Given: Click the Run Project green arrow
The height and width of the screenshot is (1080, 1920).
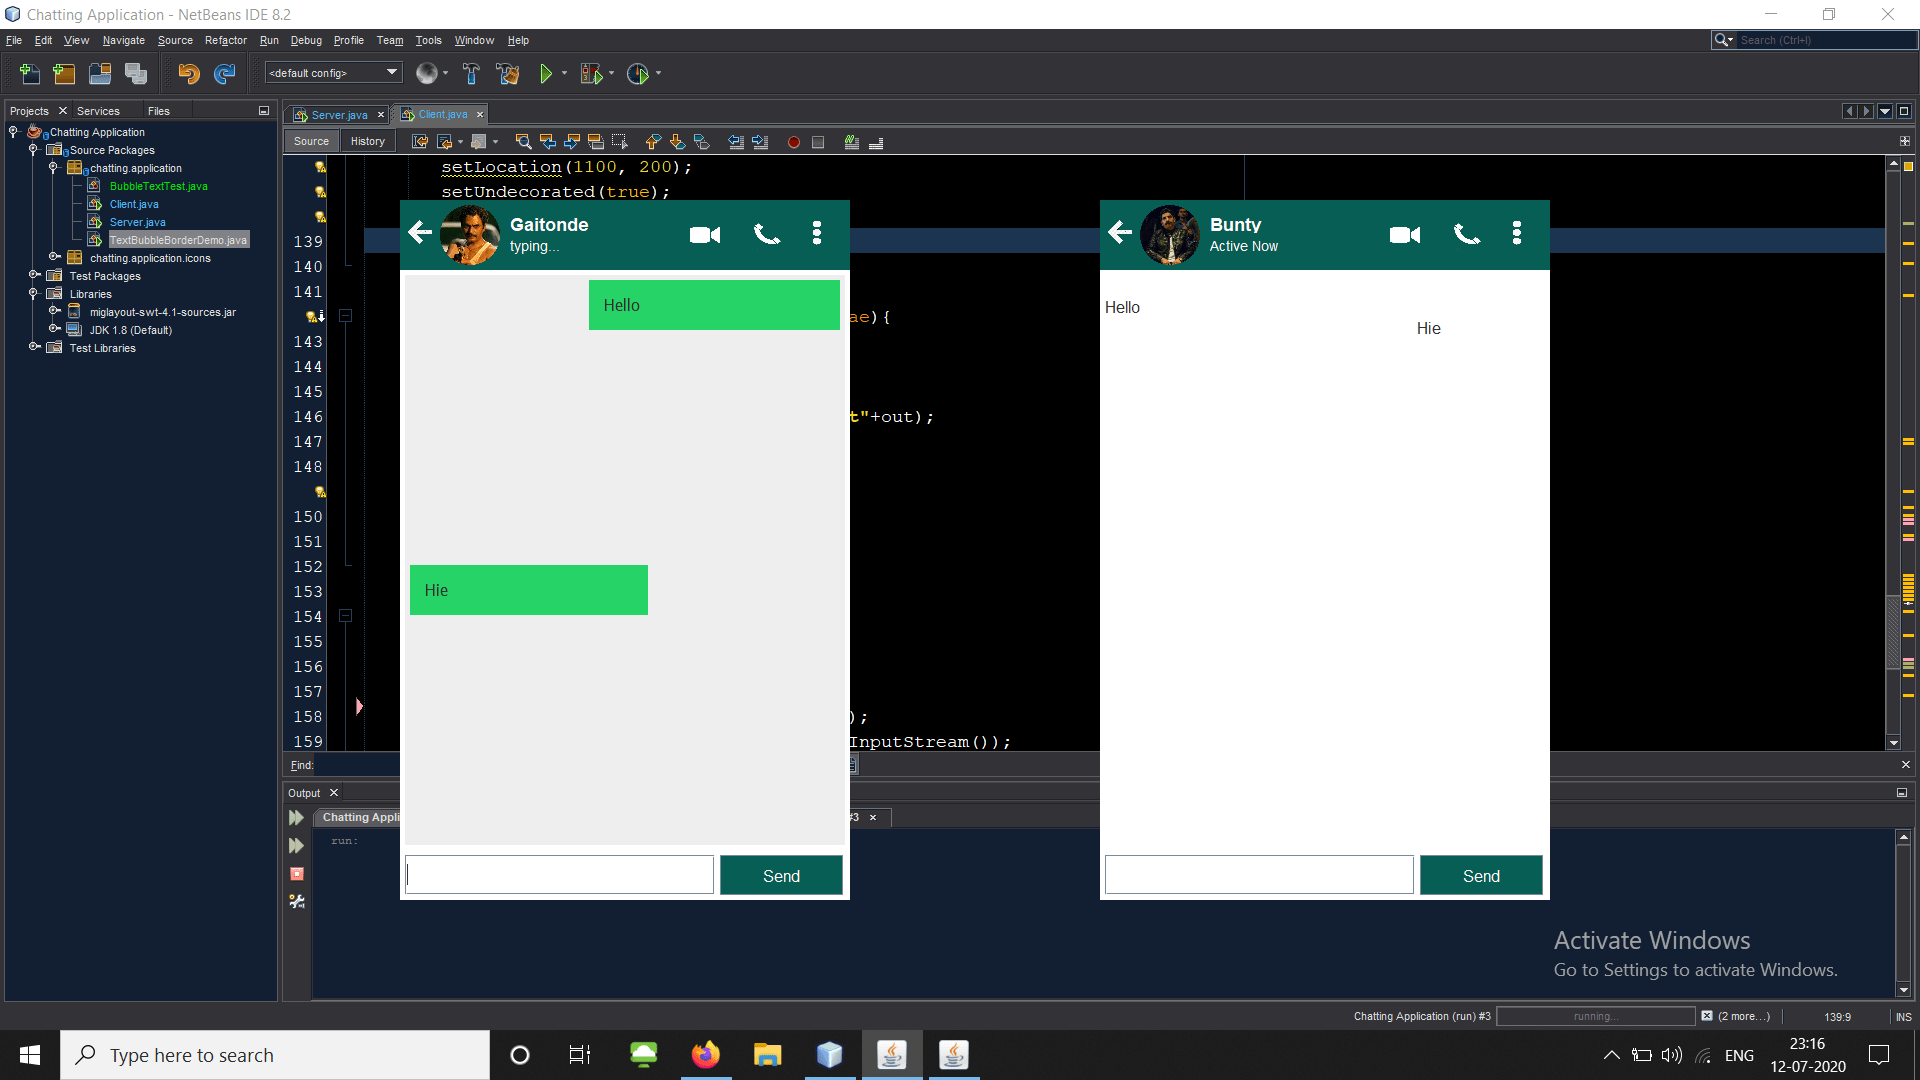Looking at the screenshot, I should [x=546, y=73].
